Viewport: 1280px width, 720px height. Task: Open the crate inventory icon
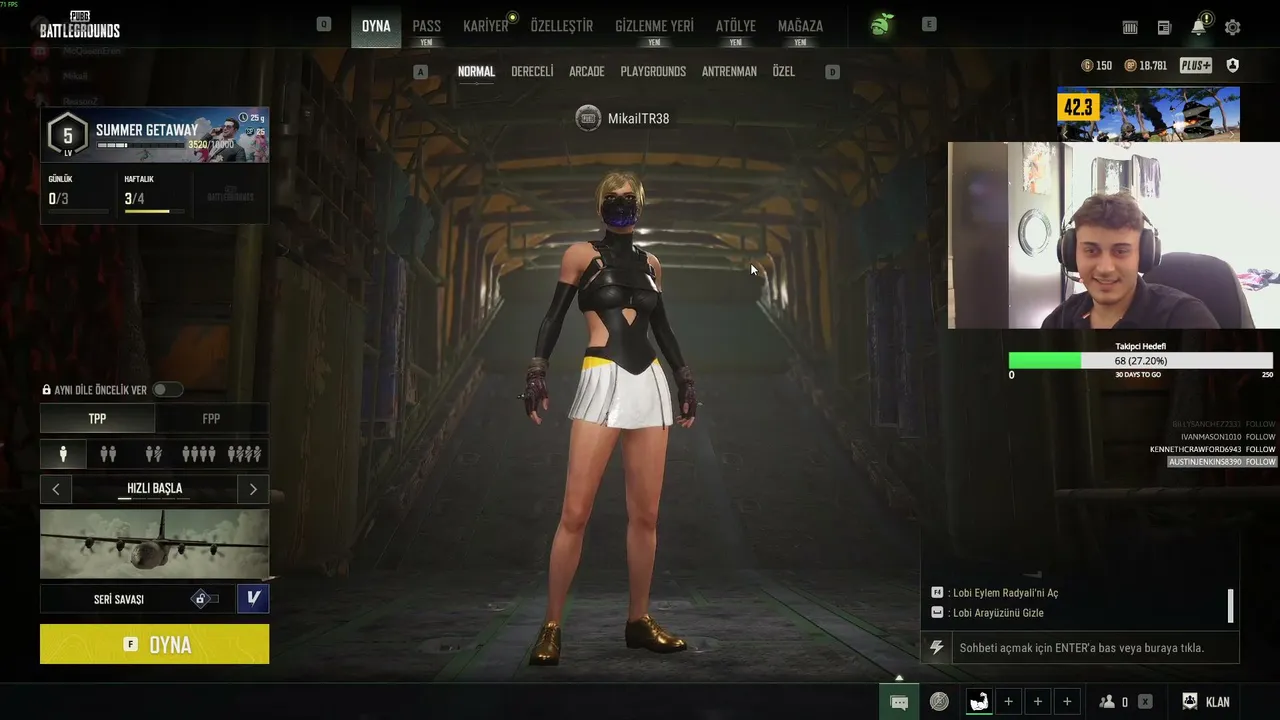(1131, 28)
